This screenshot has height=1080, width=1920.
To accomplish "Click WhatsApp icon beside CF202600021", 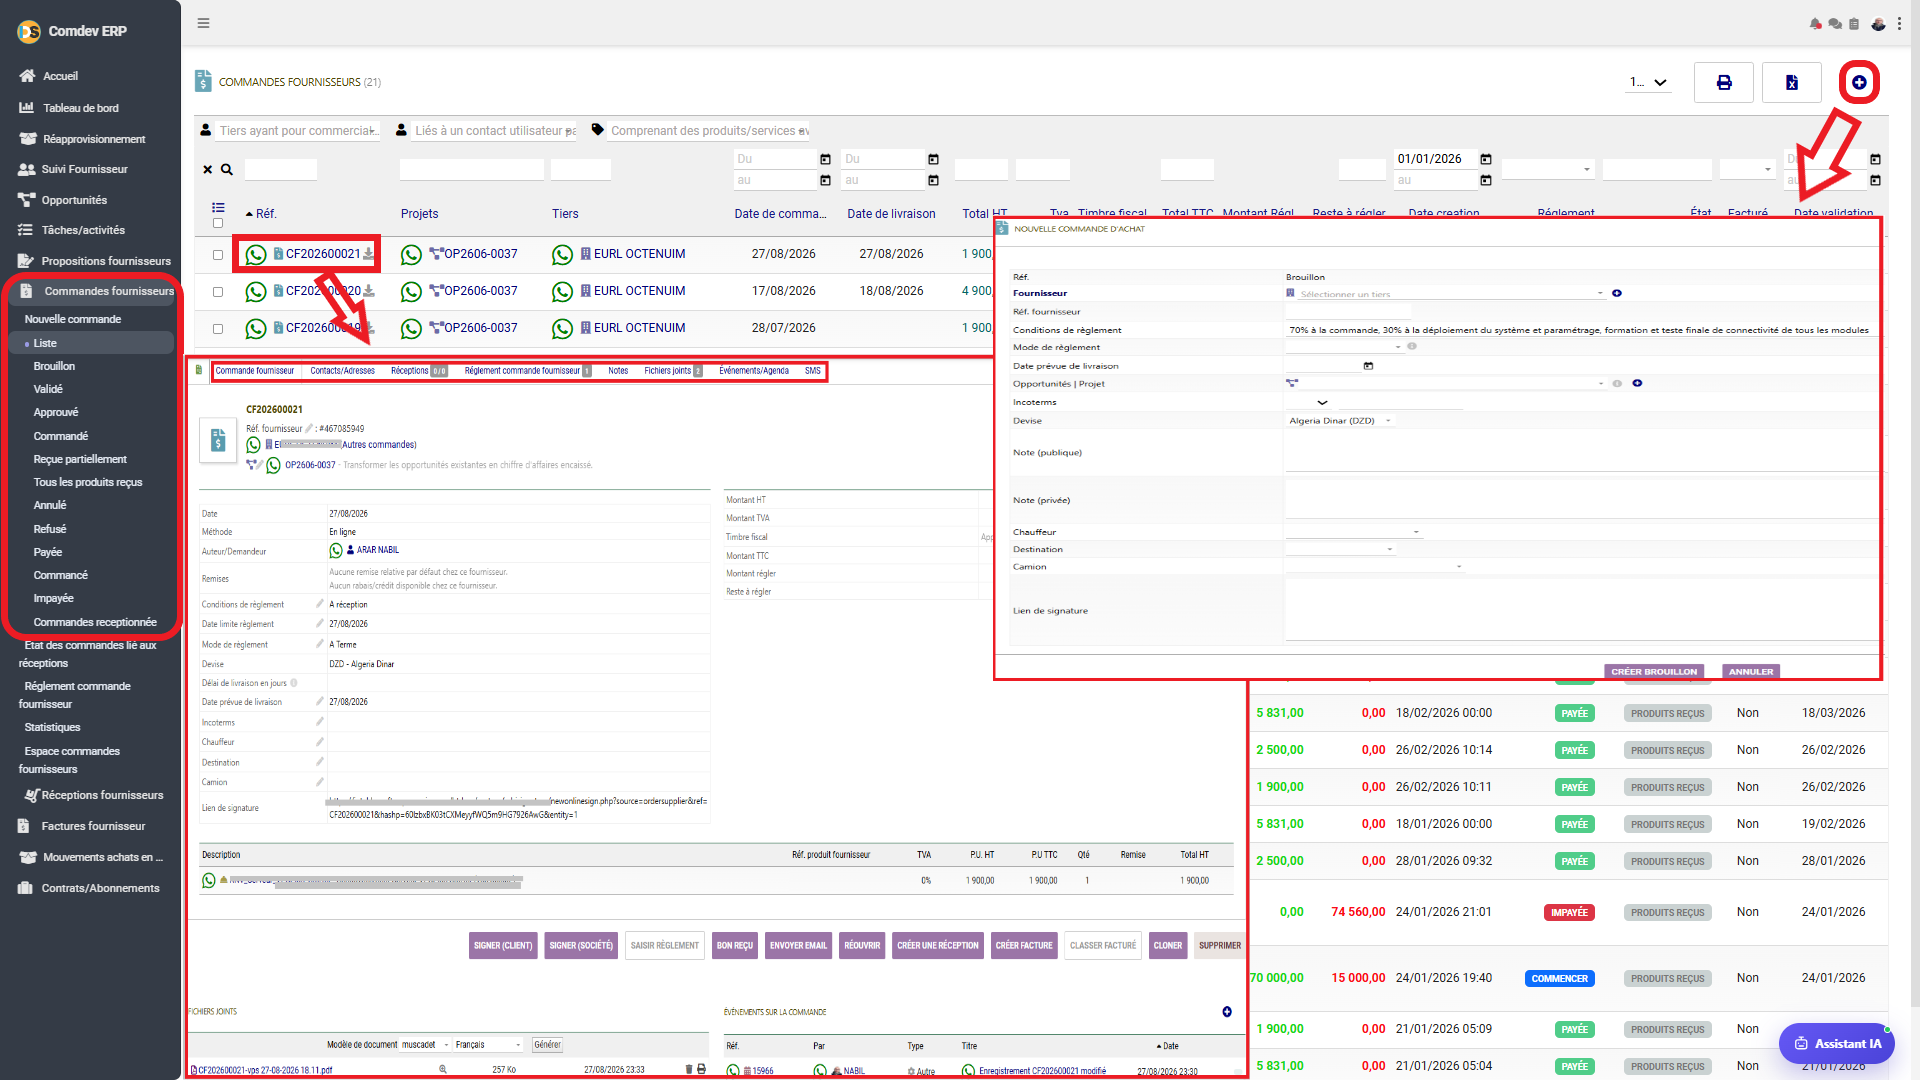I will pyautogui.click(x=256, y=254).
